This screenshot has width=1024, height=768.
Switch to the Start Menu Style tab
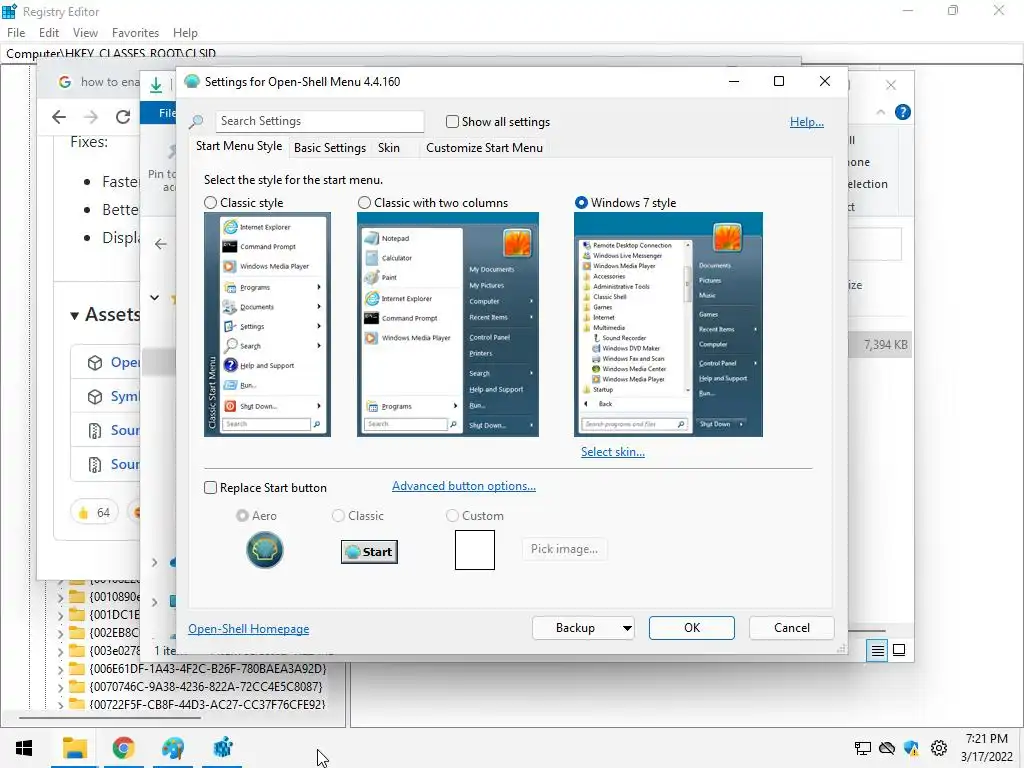point(239,146)
